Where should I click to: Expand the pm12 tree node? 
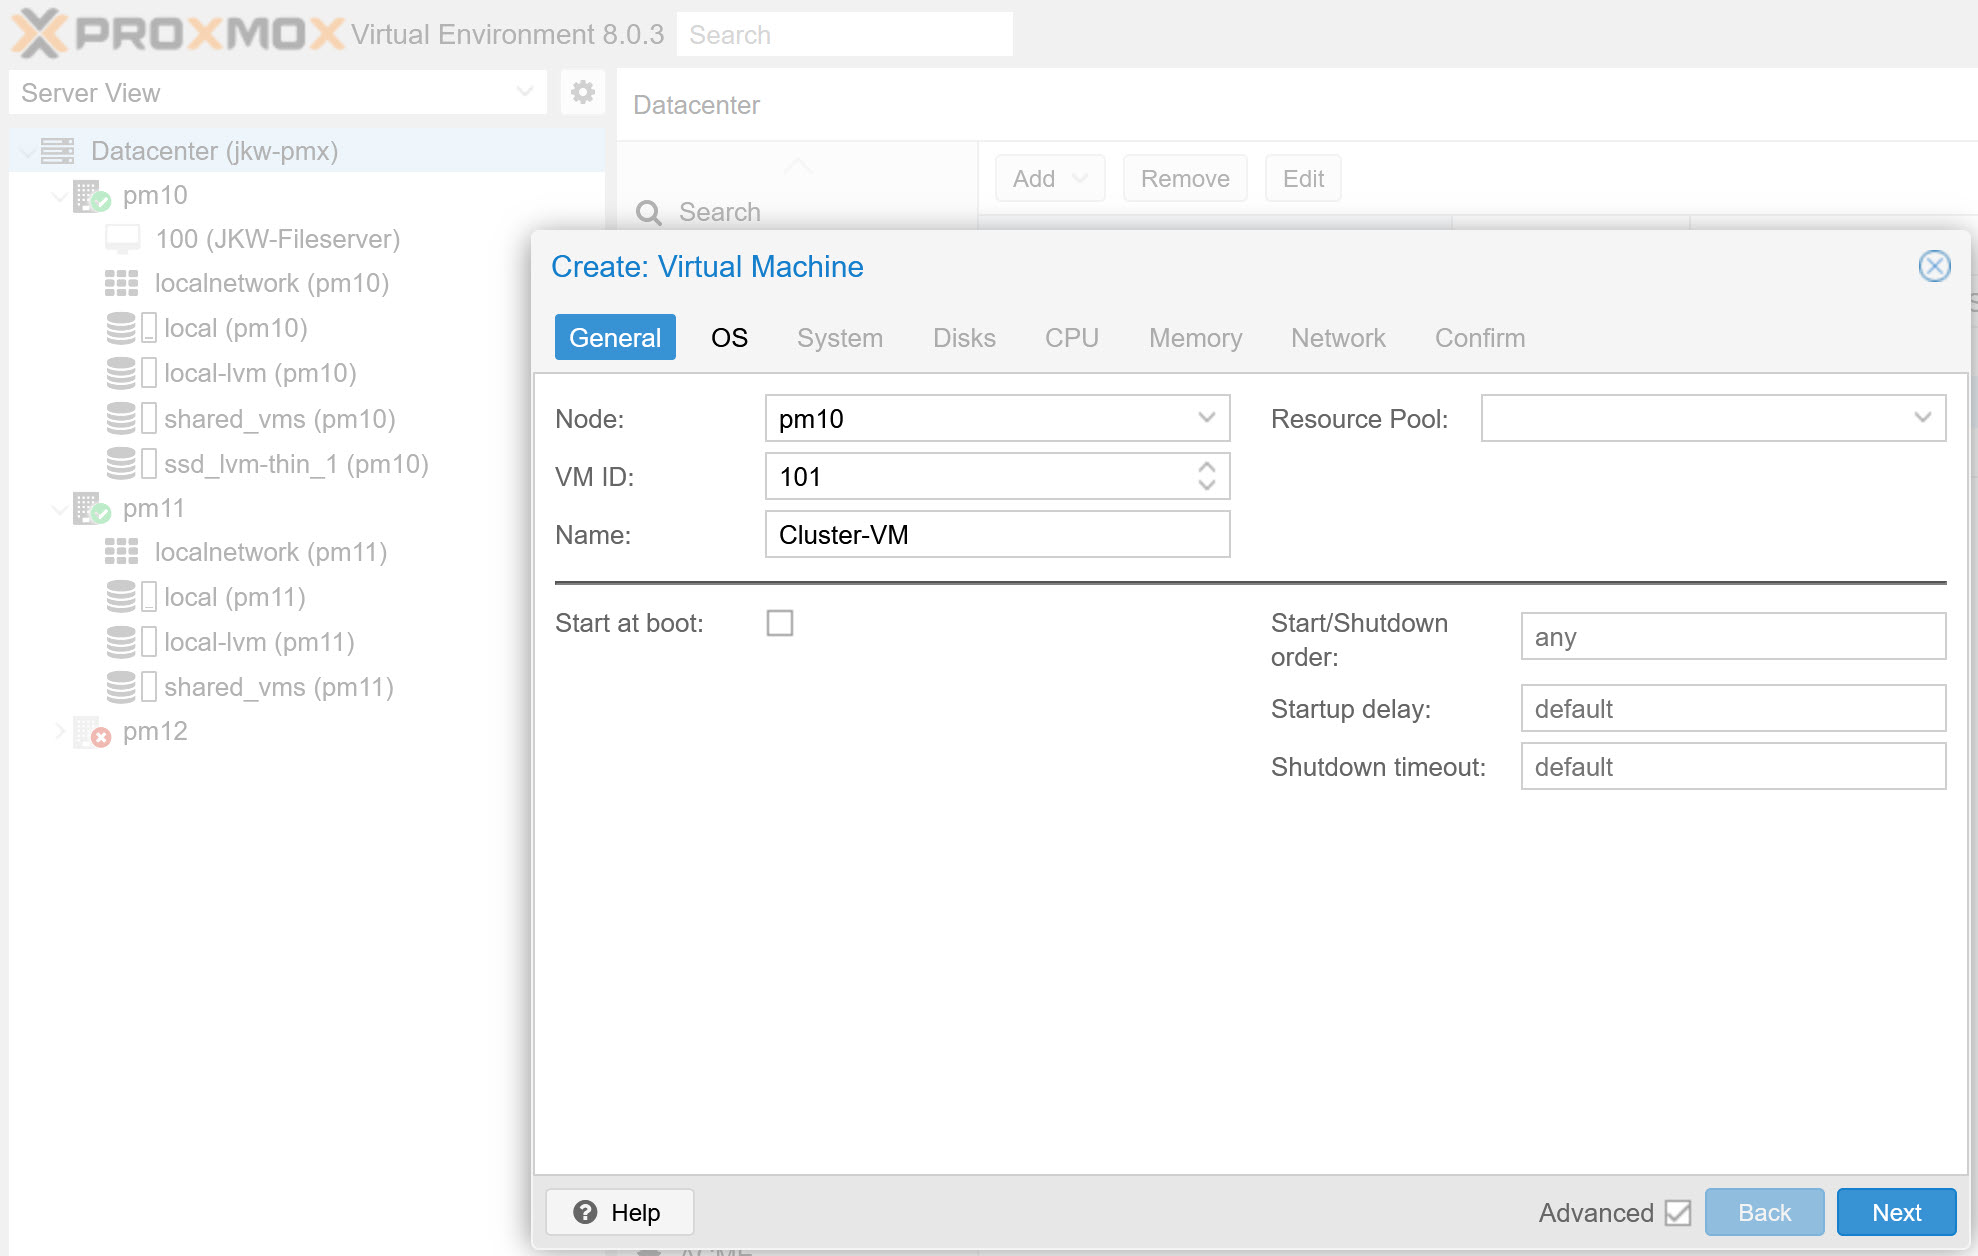click(60, 732)
